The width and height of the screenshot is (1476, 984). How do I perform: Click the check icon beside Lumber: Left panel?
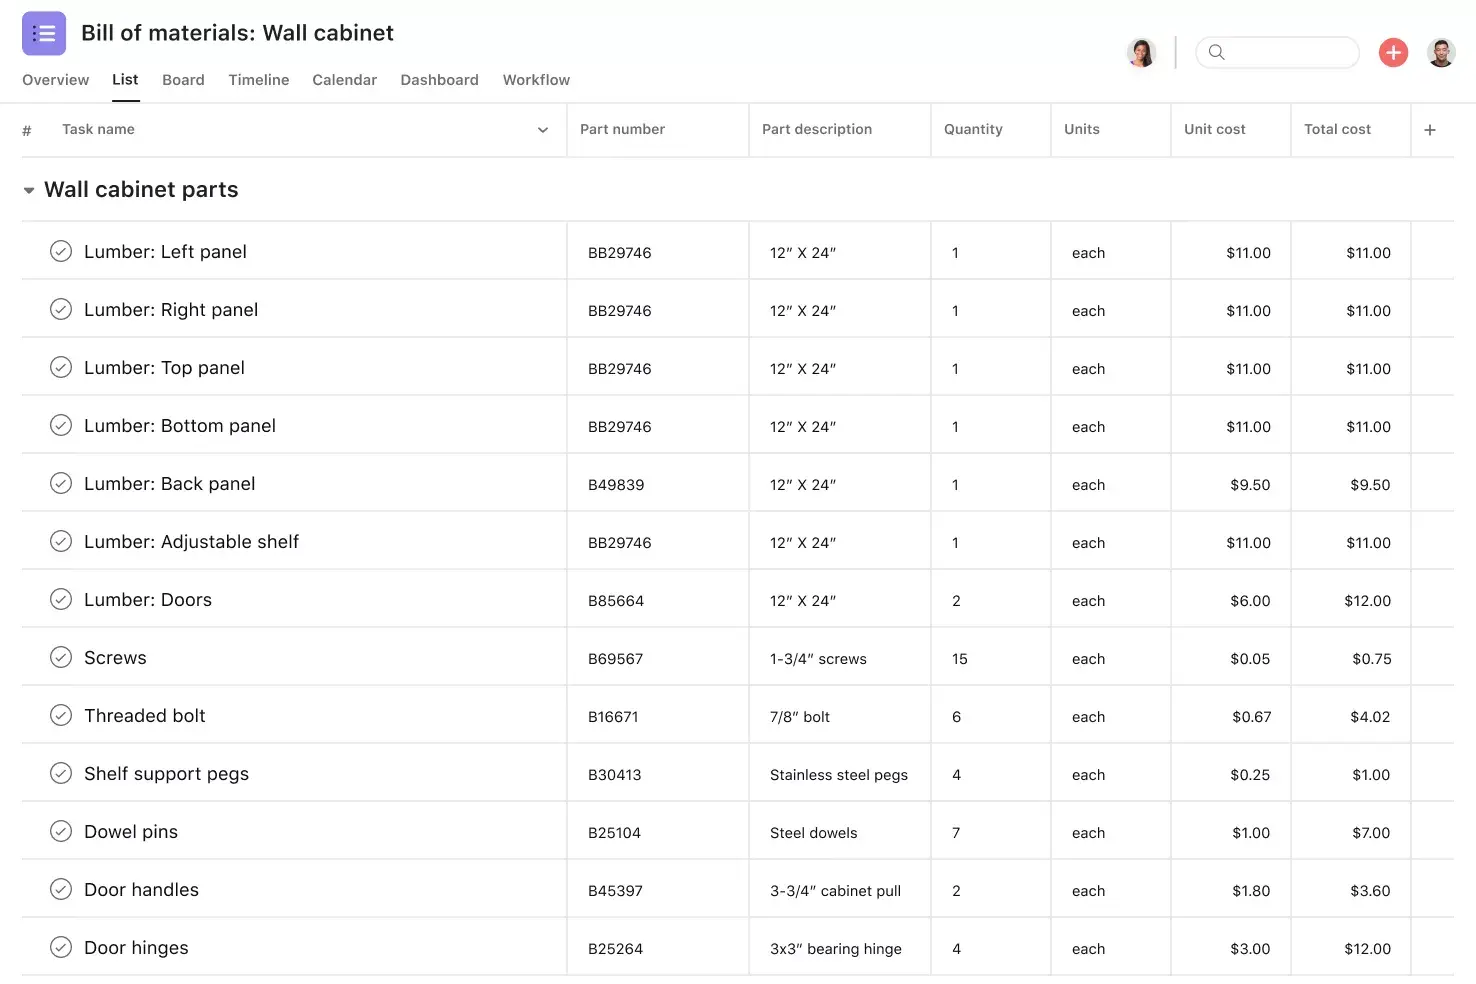pyautogui.click(x=60, y=251)
